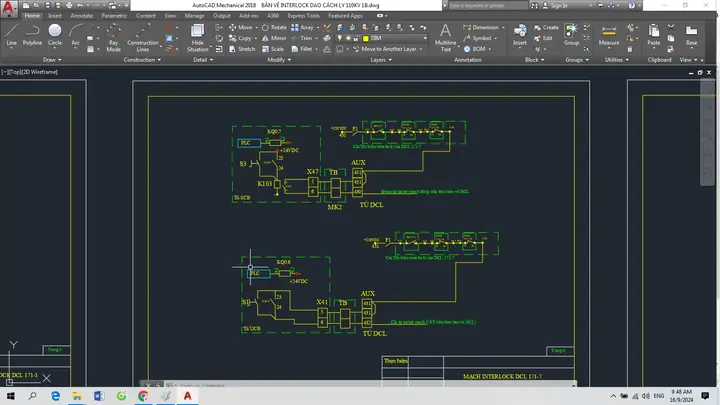Viewport: 720px width, 405px height.
Task: Open the Move to Another Layer dropdown arrow
Action: click(x=421, y=49)
